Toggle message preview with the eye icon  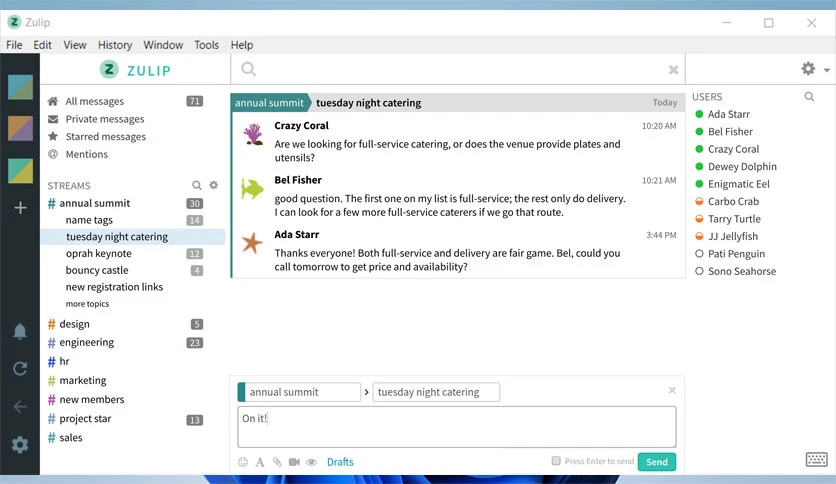[x=311, y=462]
